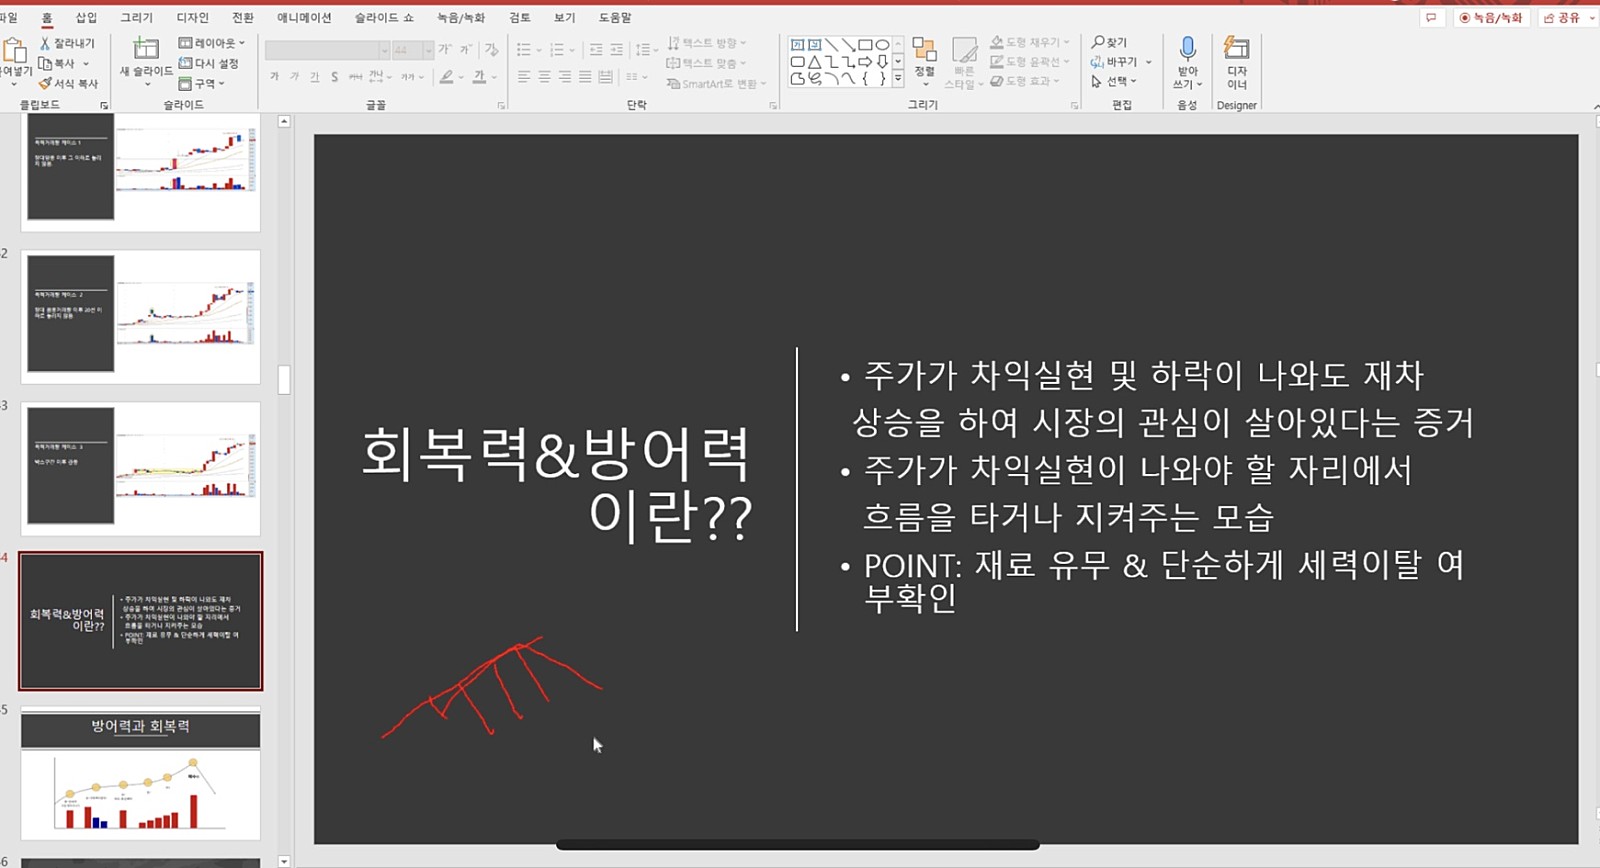Click the Format Painter (서식 복사) icon

pyautogui.click(x=45, y=83)
